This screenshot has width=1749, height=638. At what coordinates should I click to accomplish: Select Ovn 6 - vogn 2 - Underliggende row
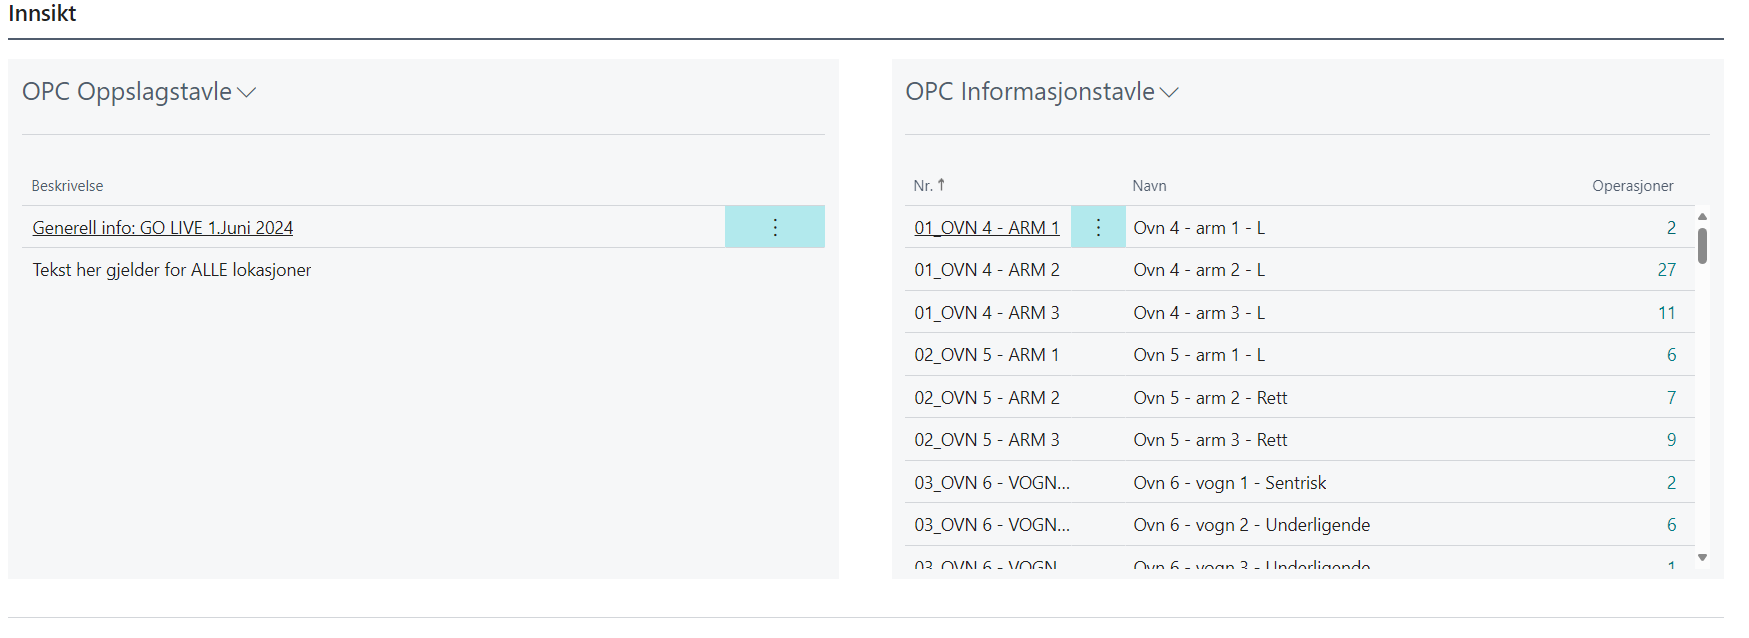click(1251, 525)
